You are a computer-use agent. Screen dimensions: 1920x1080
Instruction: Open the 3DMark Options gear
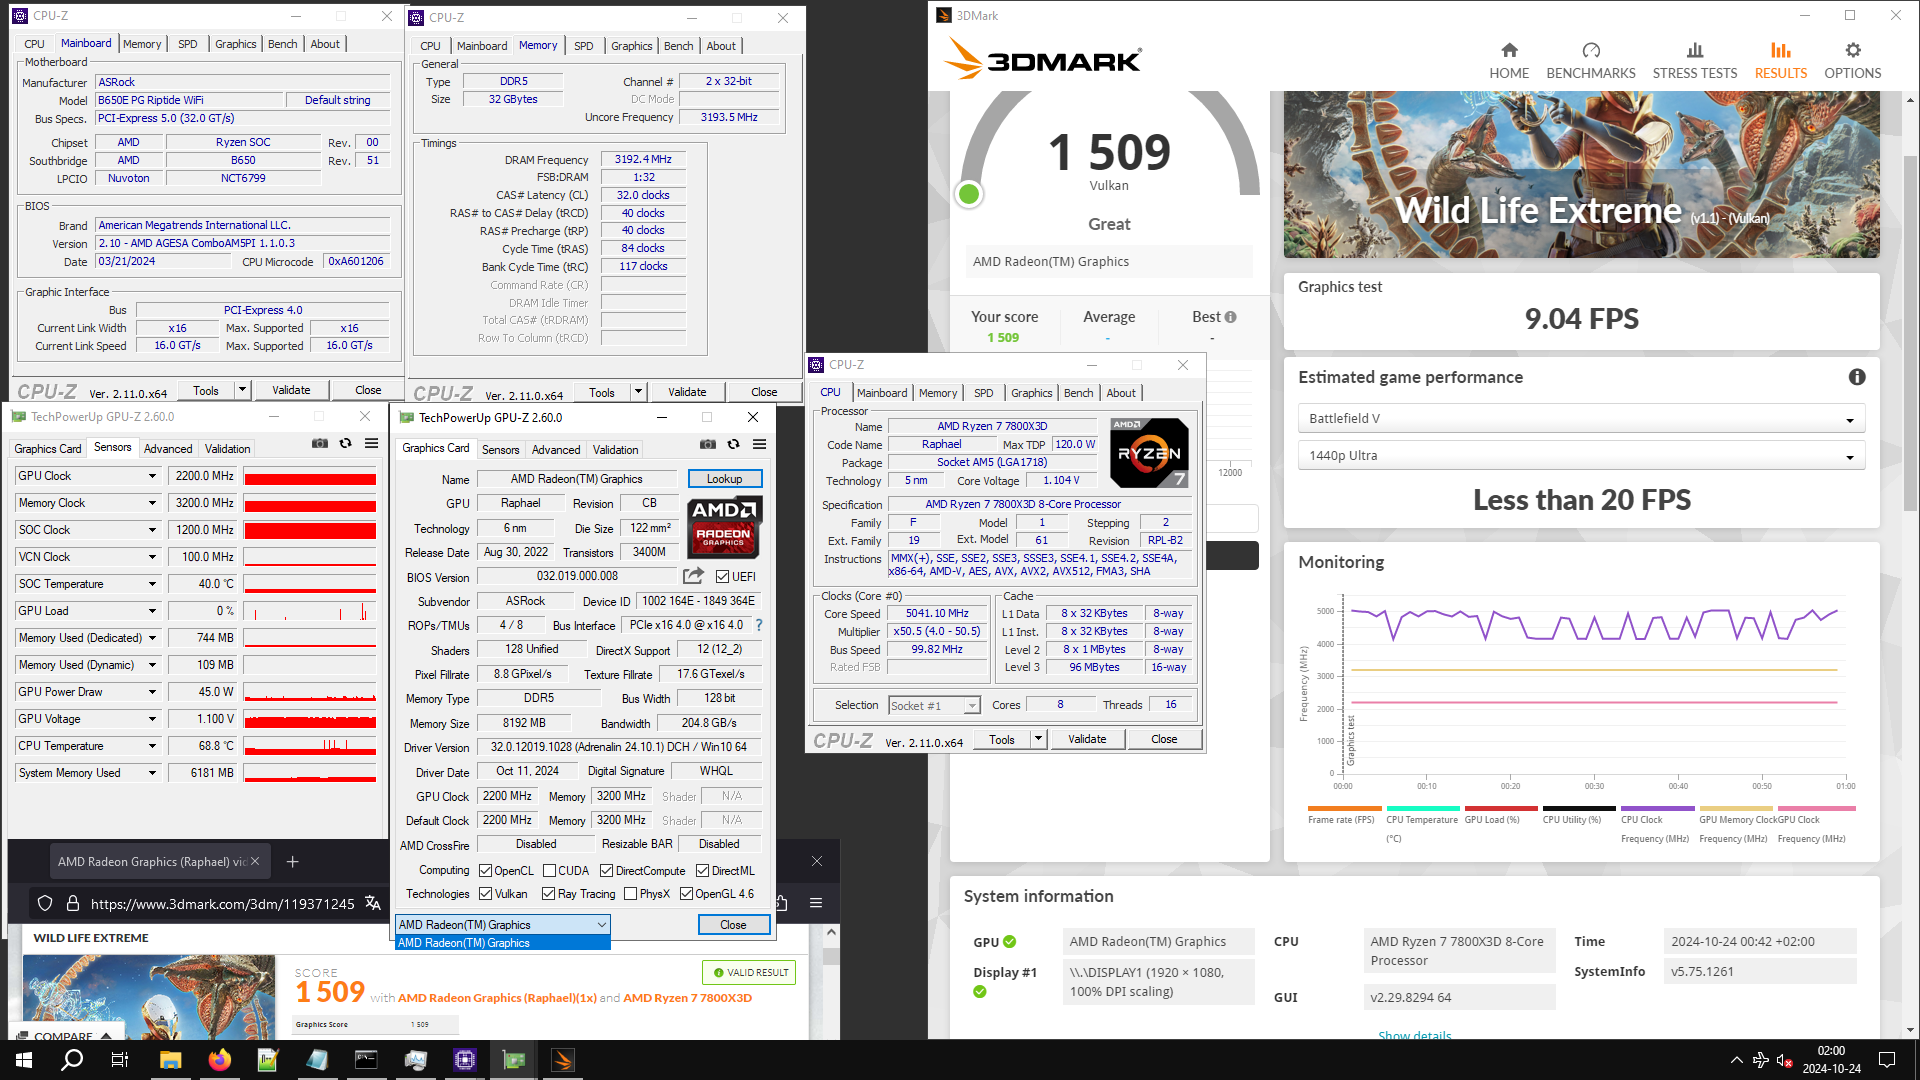[1853, 60]
